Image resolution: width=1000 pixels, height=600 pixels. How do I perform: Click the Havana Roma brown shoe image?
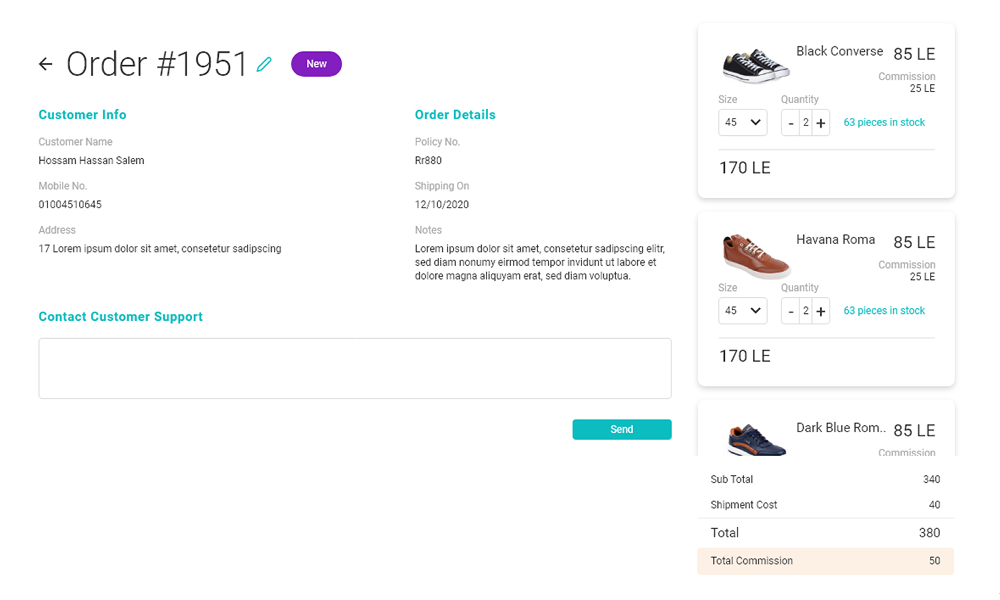[755, 254]
